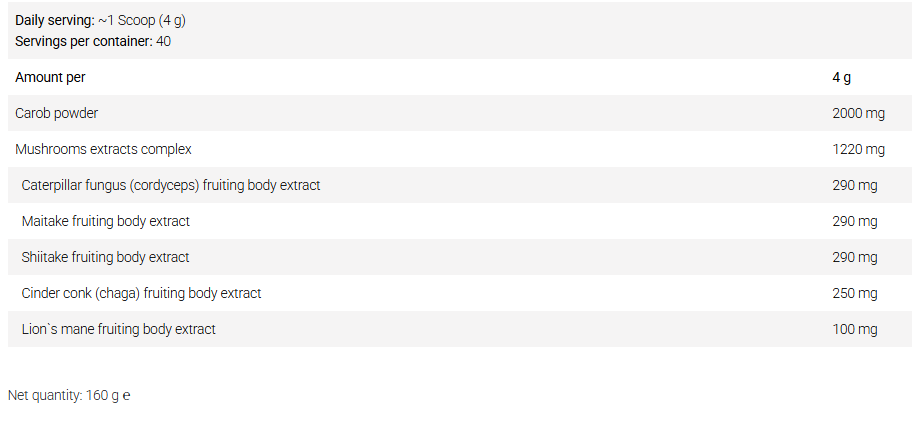Screen dimensions: 912x425
Task: Click the 290 mg value for Maitake
Action: pyautogui.click(x=854, y=221)
